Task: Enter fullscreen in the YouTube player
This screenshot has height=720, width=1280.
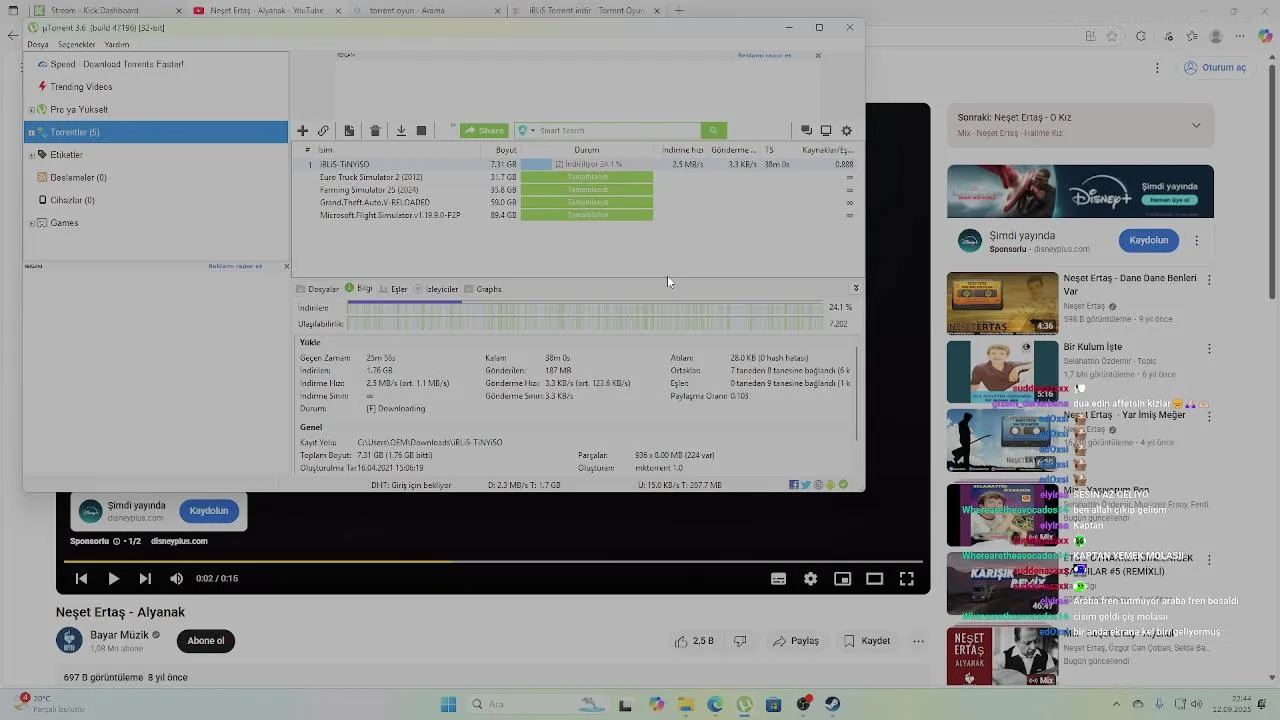Action: tap(906, 579)
